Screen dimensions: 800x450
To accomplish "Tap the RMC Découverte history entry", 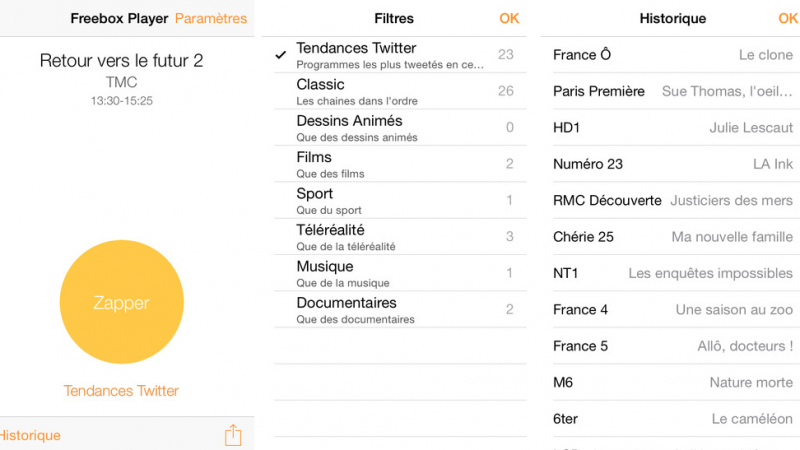I will point(672,200).
